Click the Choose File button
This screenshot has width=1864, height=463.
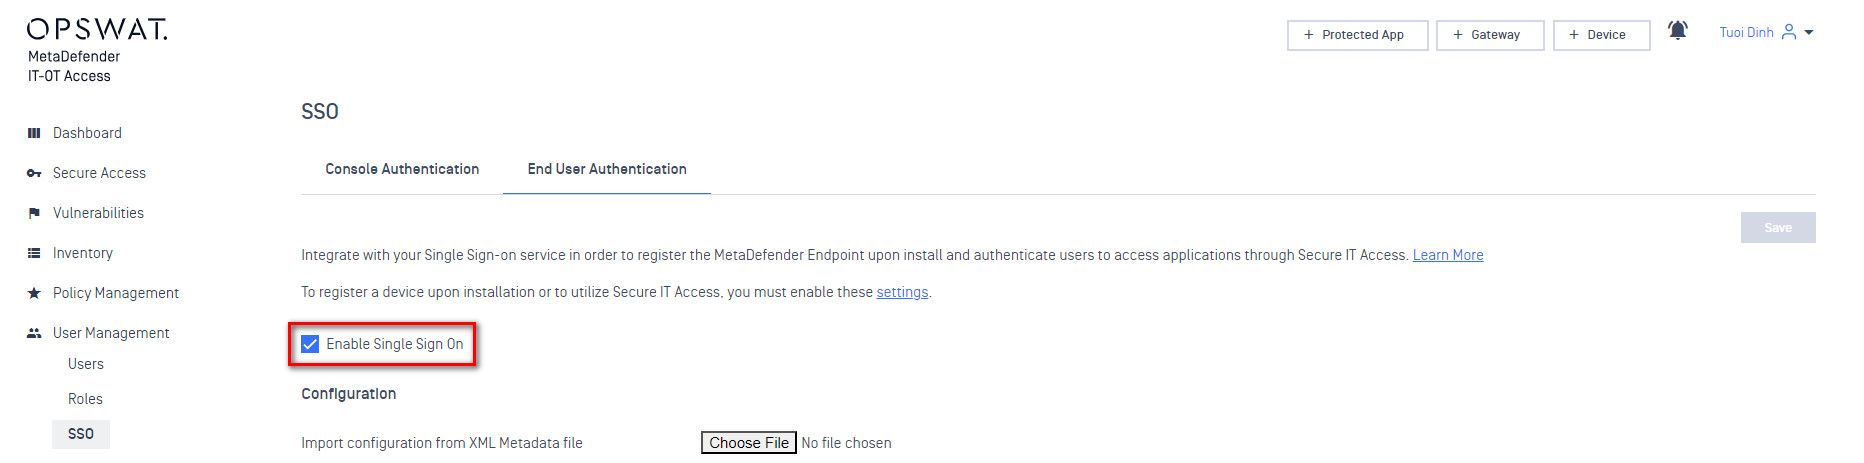coord(748,443)
